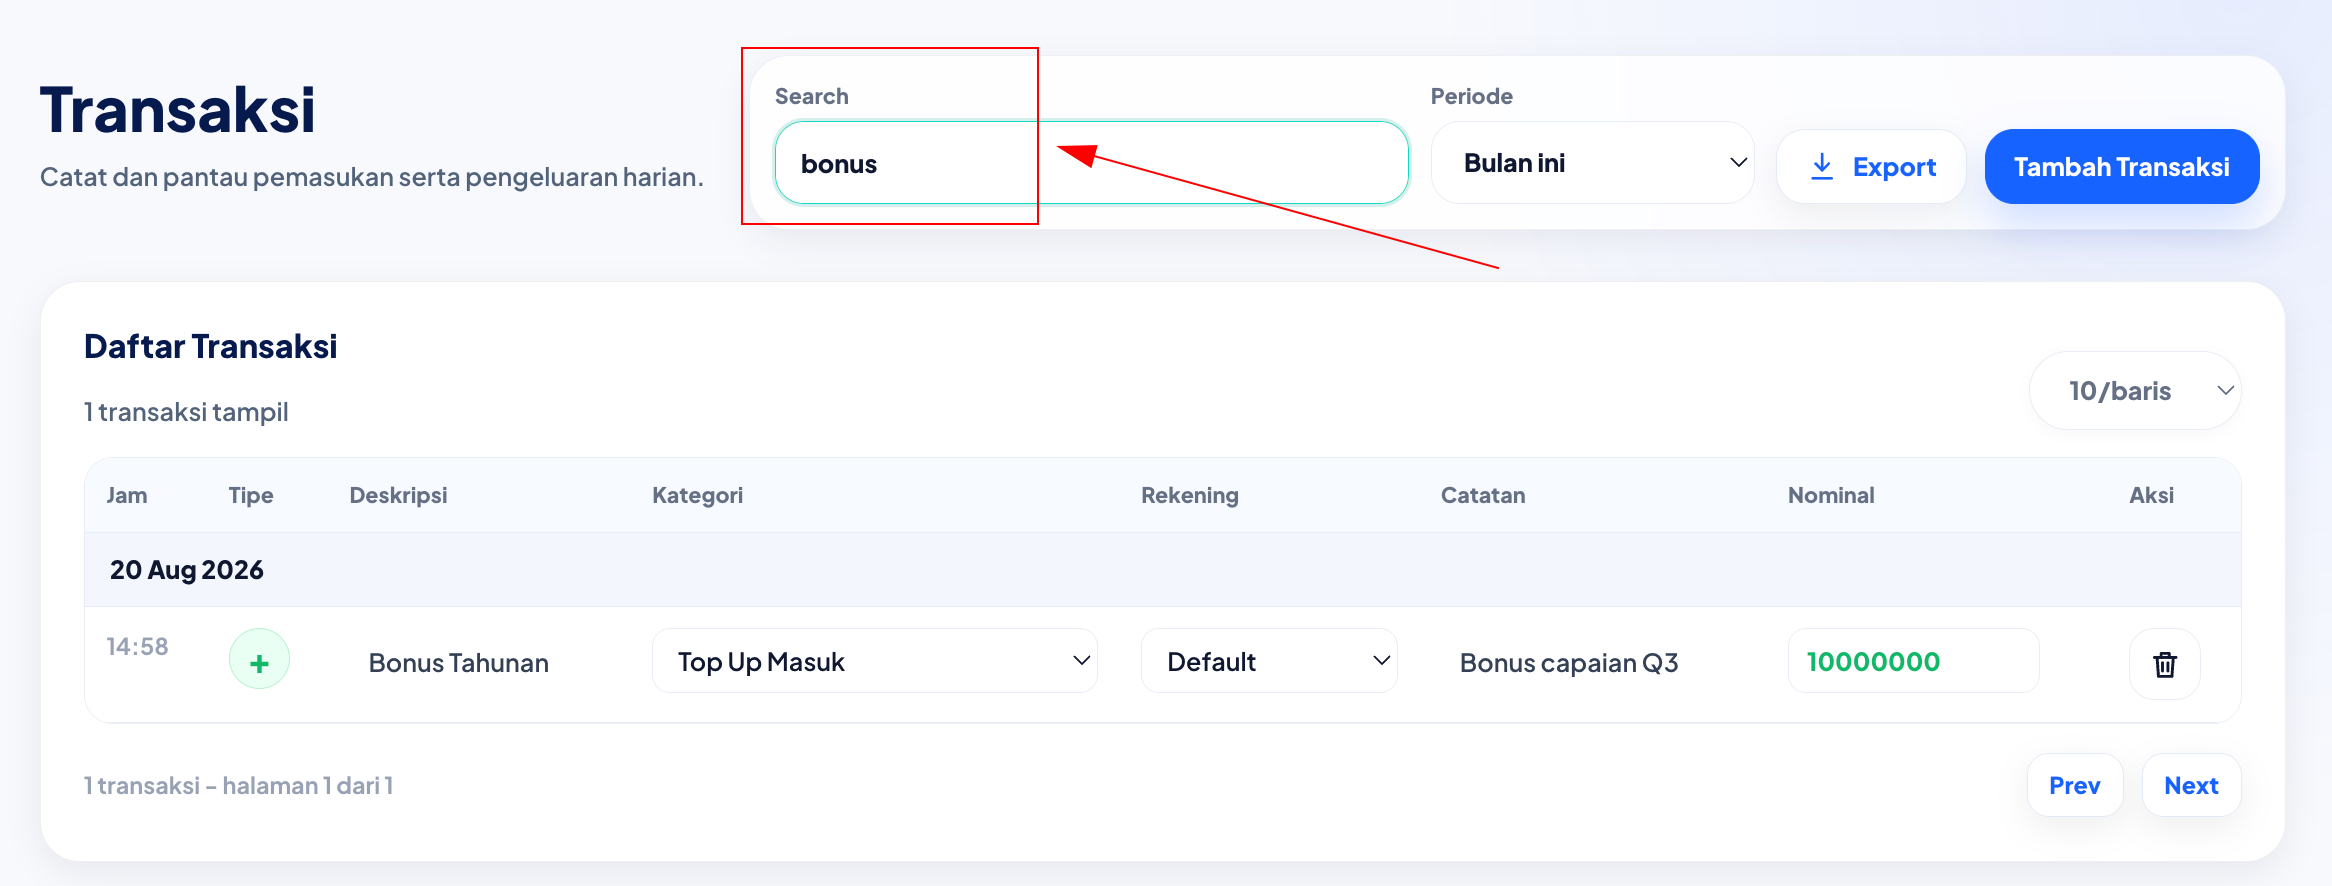Open the Periode dropdown showing Bulan ini
Image resolution: width=2332 pixels, height=886 pixels.
(1592, 163)
